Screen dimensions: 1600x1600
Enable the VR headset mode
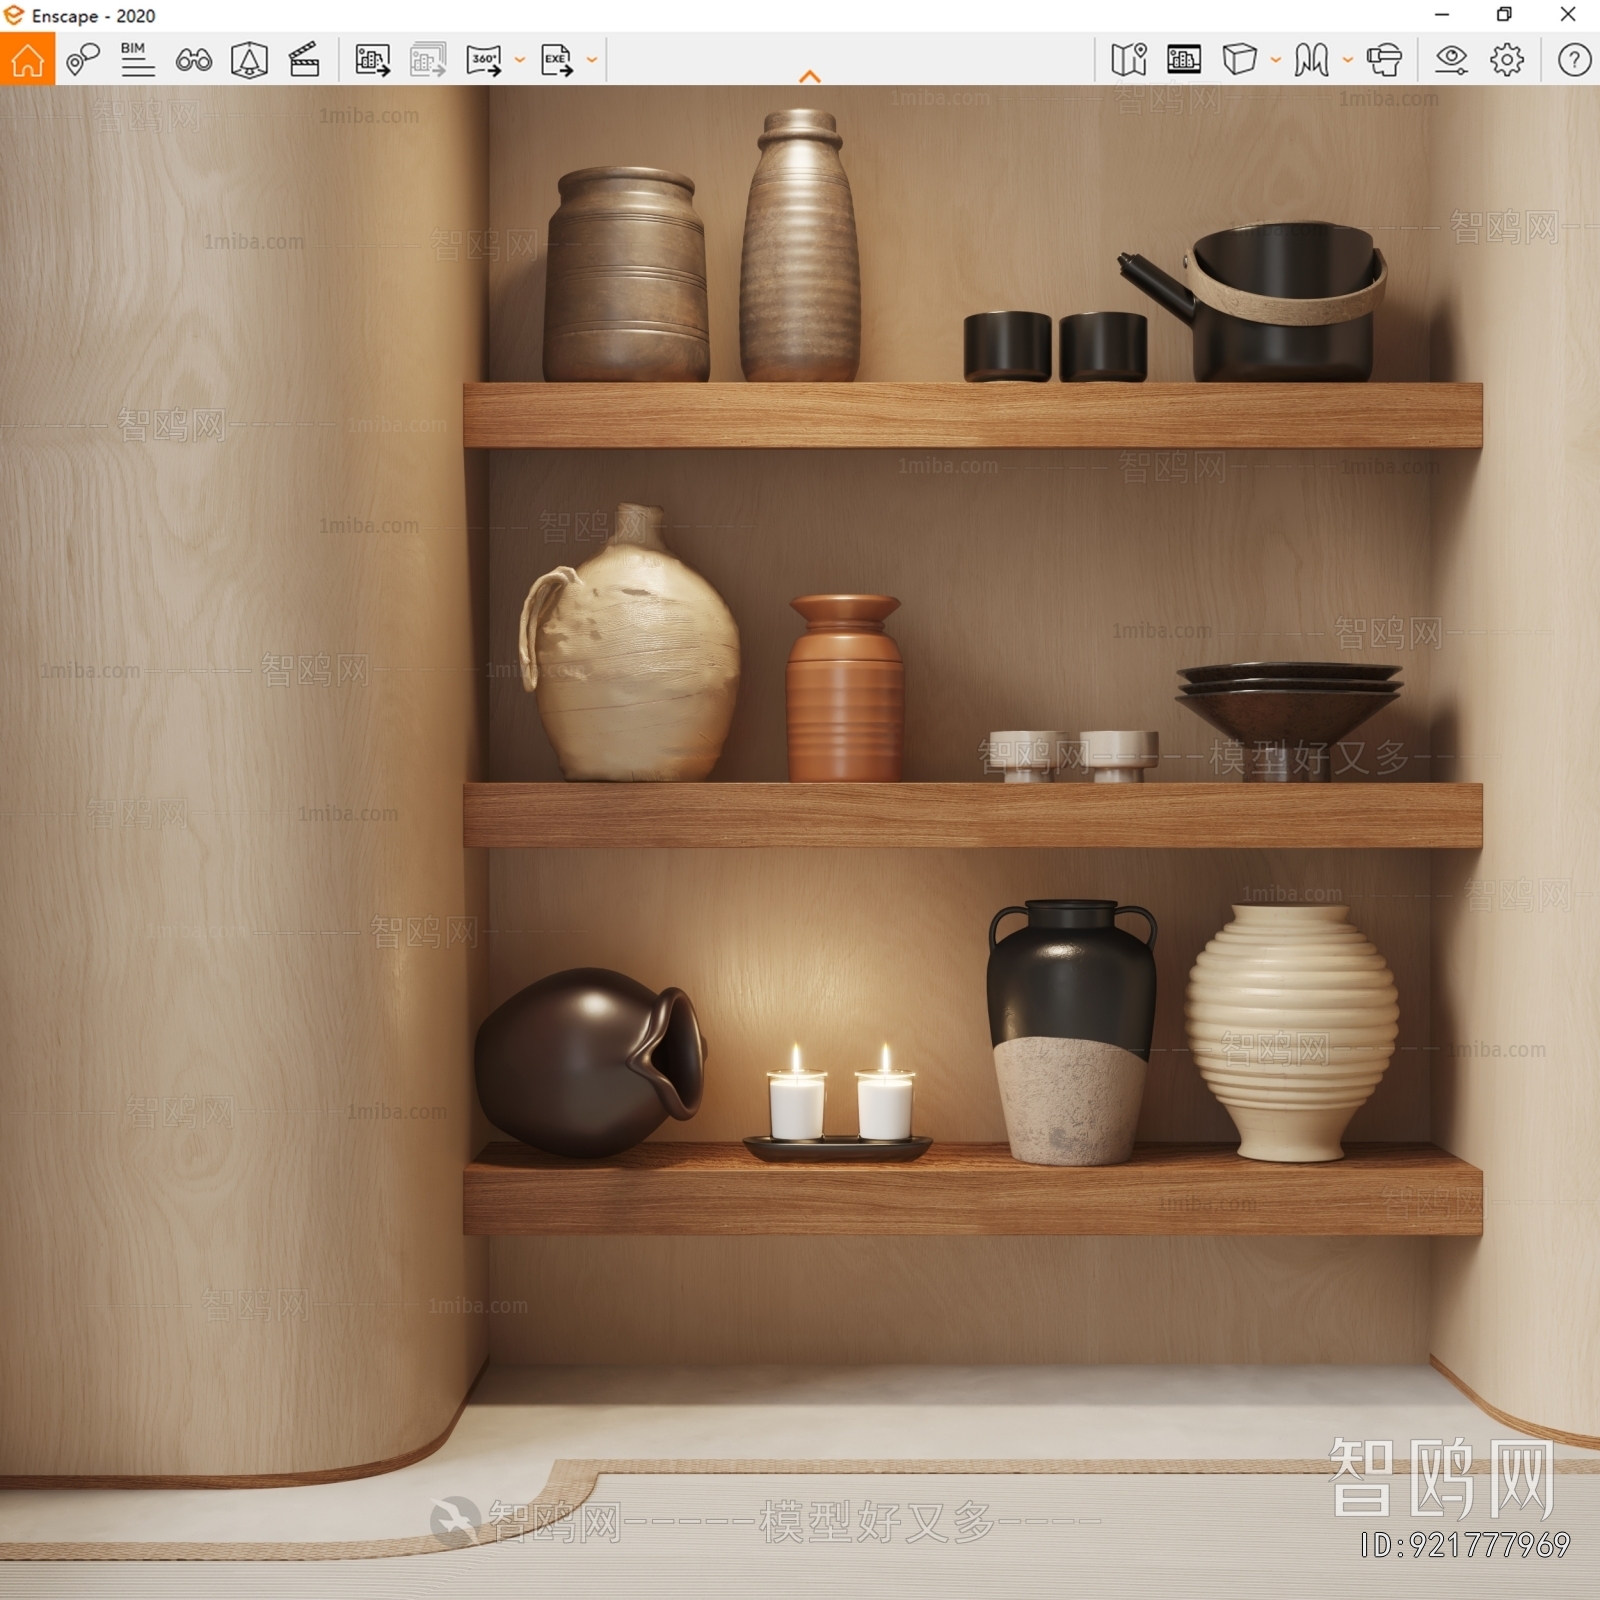pos(1384,60)
